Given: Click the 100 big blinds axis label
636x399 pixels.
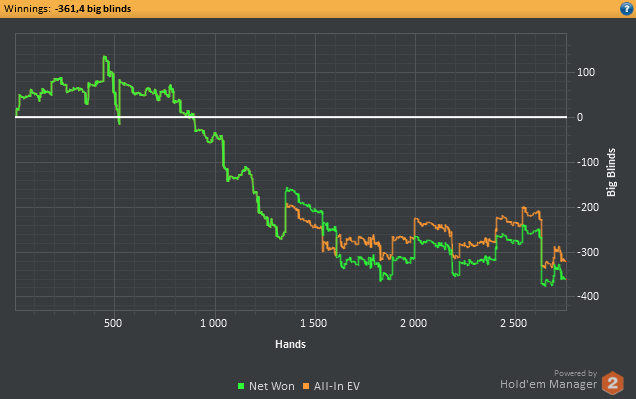Looking at the screenshot, I should (586, 73).
